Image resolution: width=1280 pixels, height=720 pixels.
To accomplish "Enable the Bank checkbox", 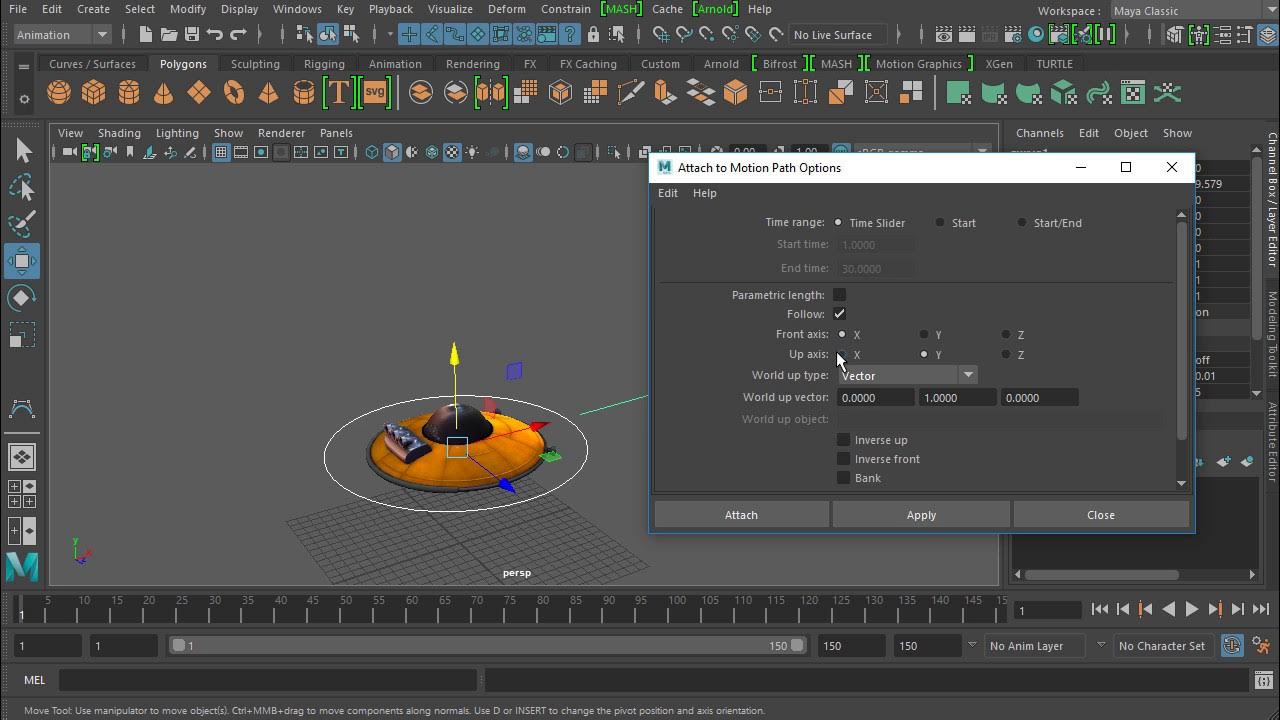I will (844, 478).
